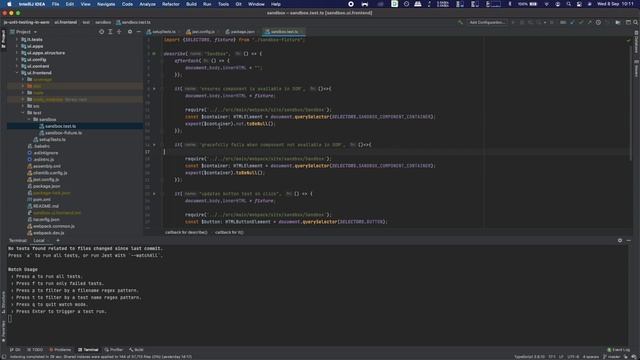Collapse the sandbox folder in tree

pos(29,120)
